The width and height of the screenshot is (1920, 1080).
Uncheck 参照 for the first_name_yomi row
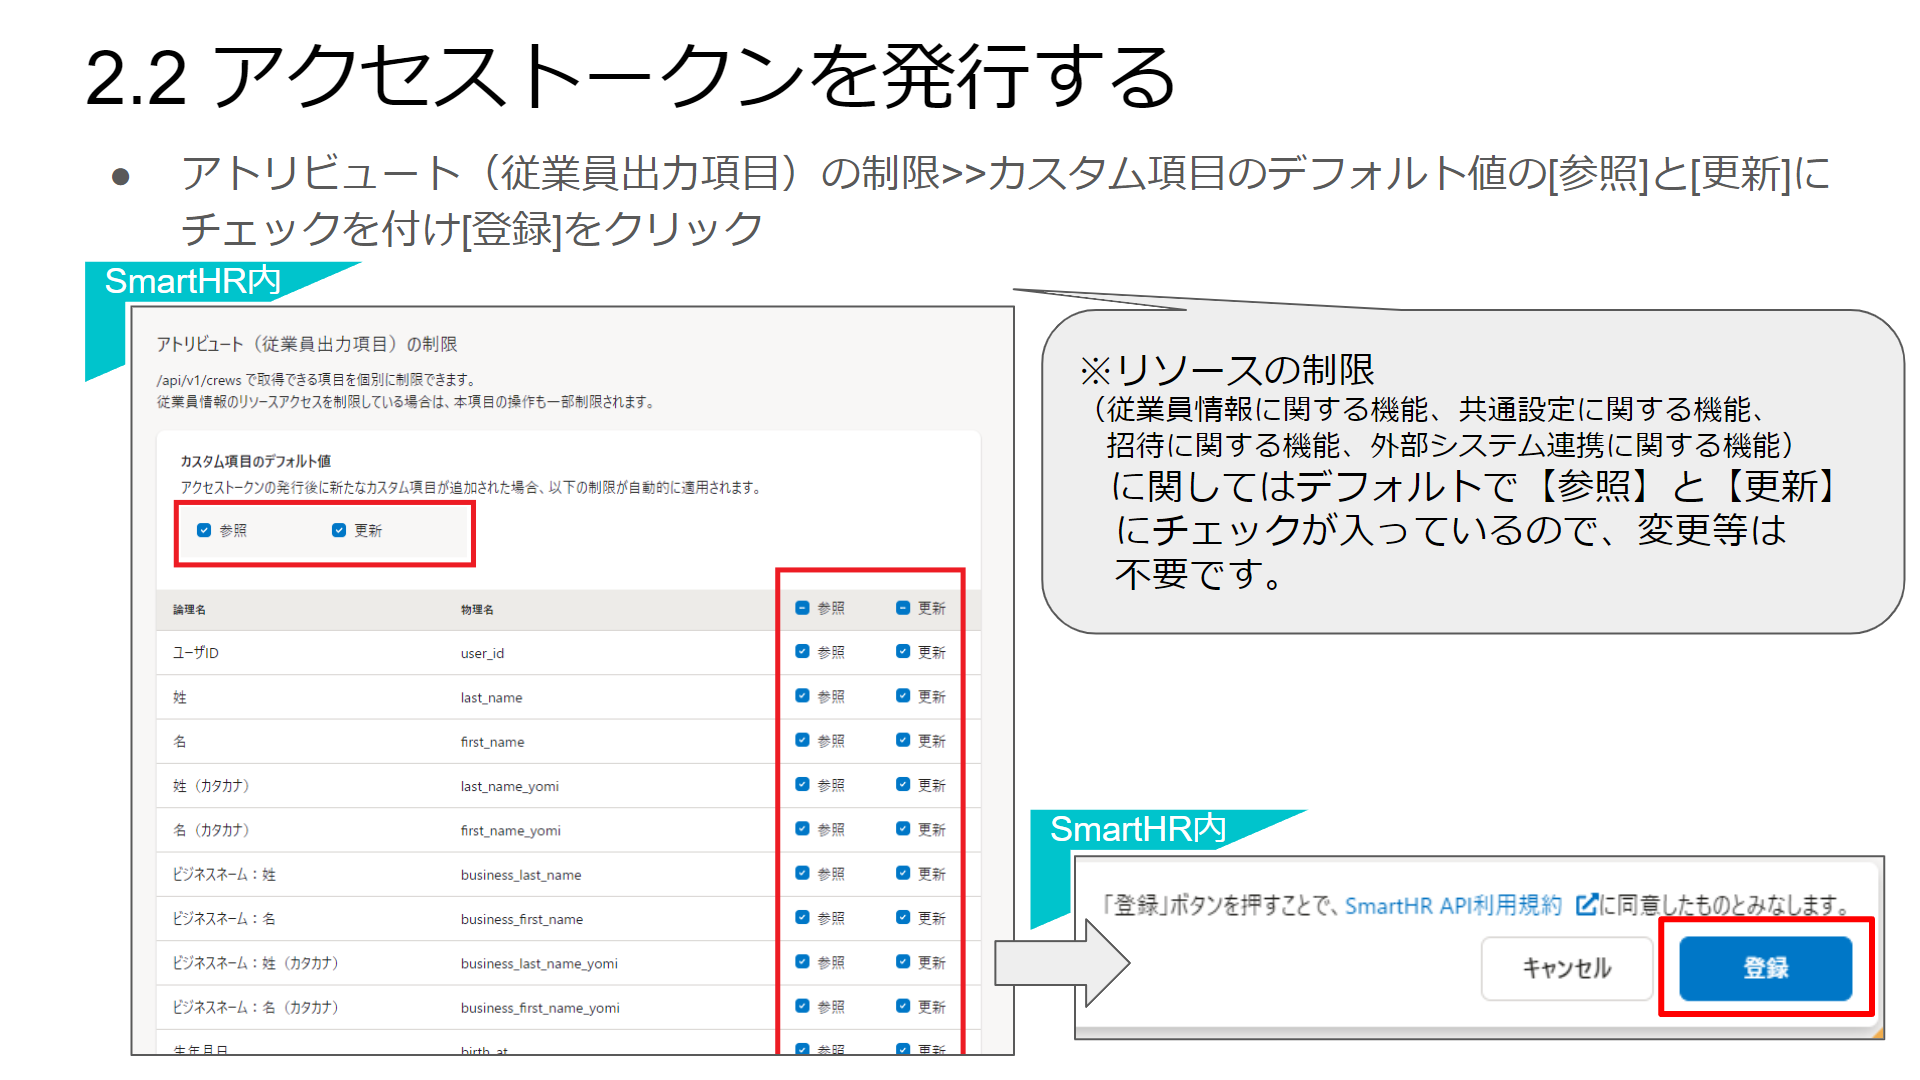pyautogui.click(x=802, y=829)
